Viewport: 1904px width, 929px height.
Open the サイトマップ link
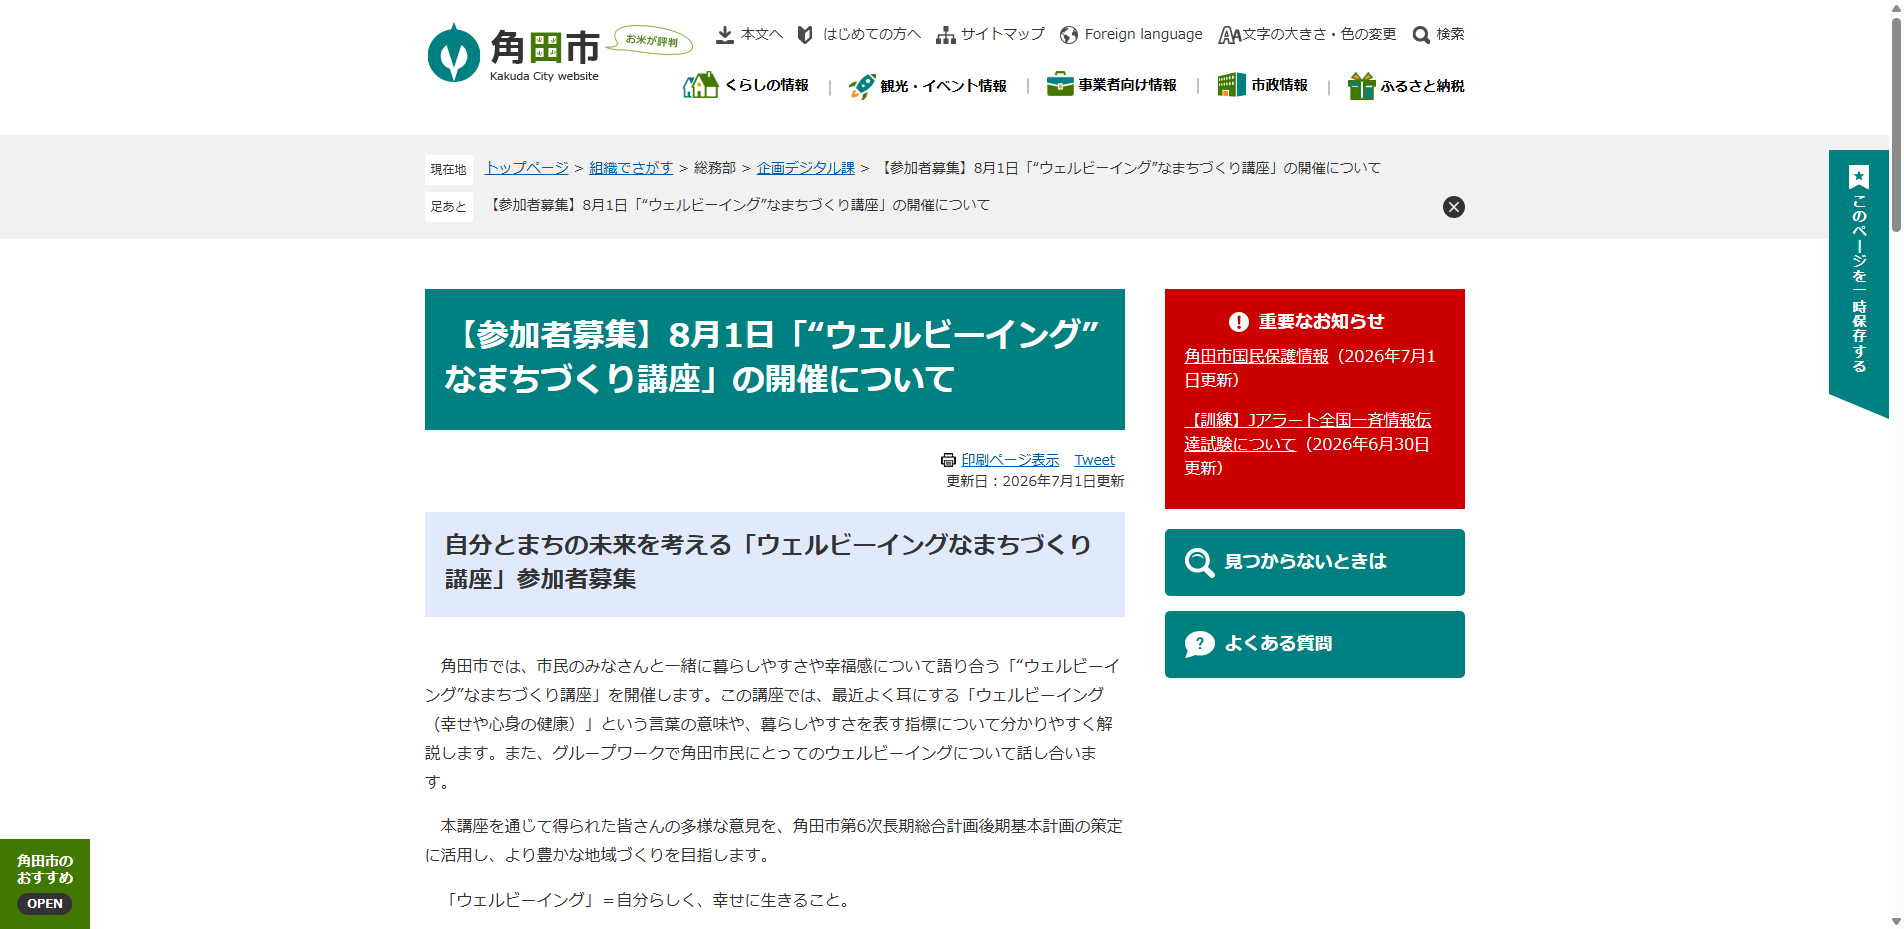click(1002, 34)
